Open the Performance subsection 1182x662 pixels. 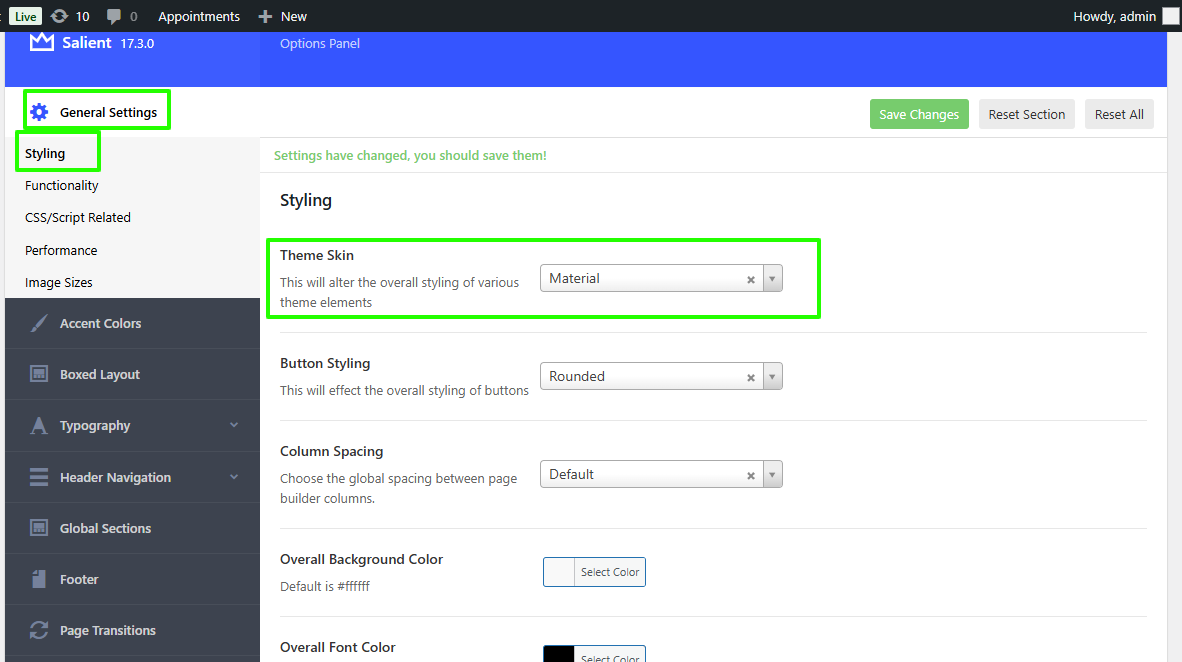tap(61, 250)
